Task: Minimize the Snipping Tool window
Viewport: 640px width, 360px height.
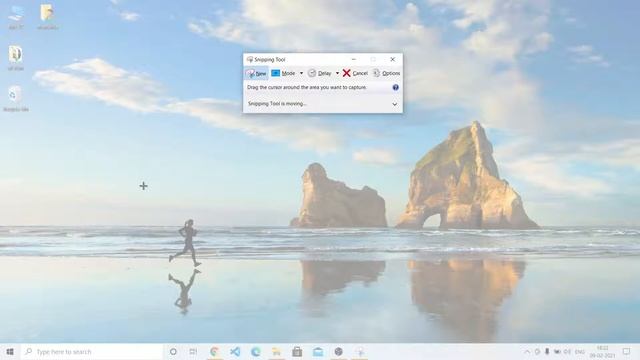Action: 354,60
